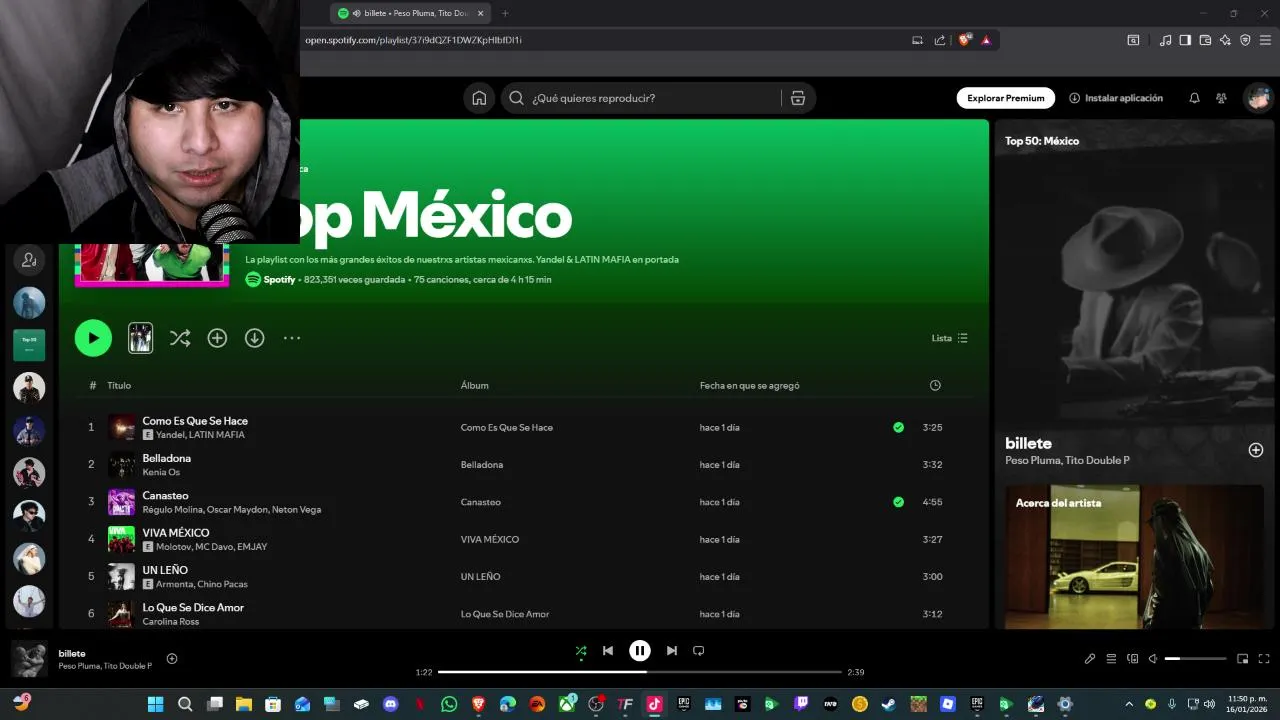Image resolution: width=1280 pixels, height=720 pixels.
Task: Toggle repeat mode in player bar
Action: pyautogui.click(x=699, y=651)
